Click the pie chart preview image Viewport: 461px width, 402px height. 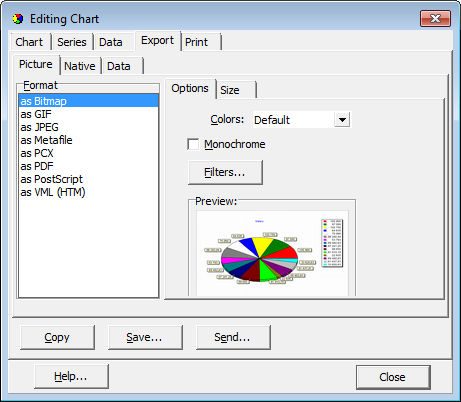coord(272,253)
